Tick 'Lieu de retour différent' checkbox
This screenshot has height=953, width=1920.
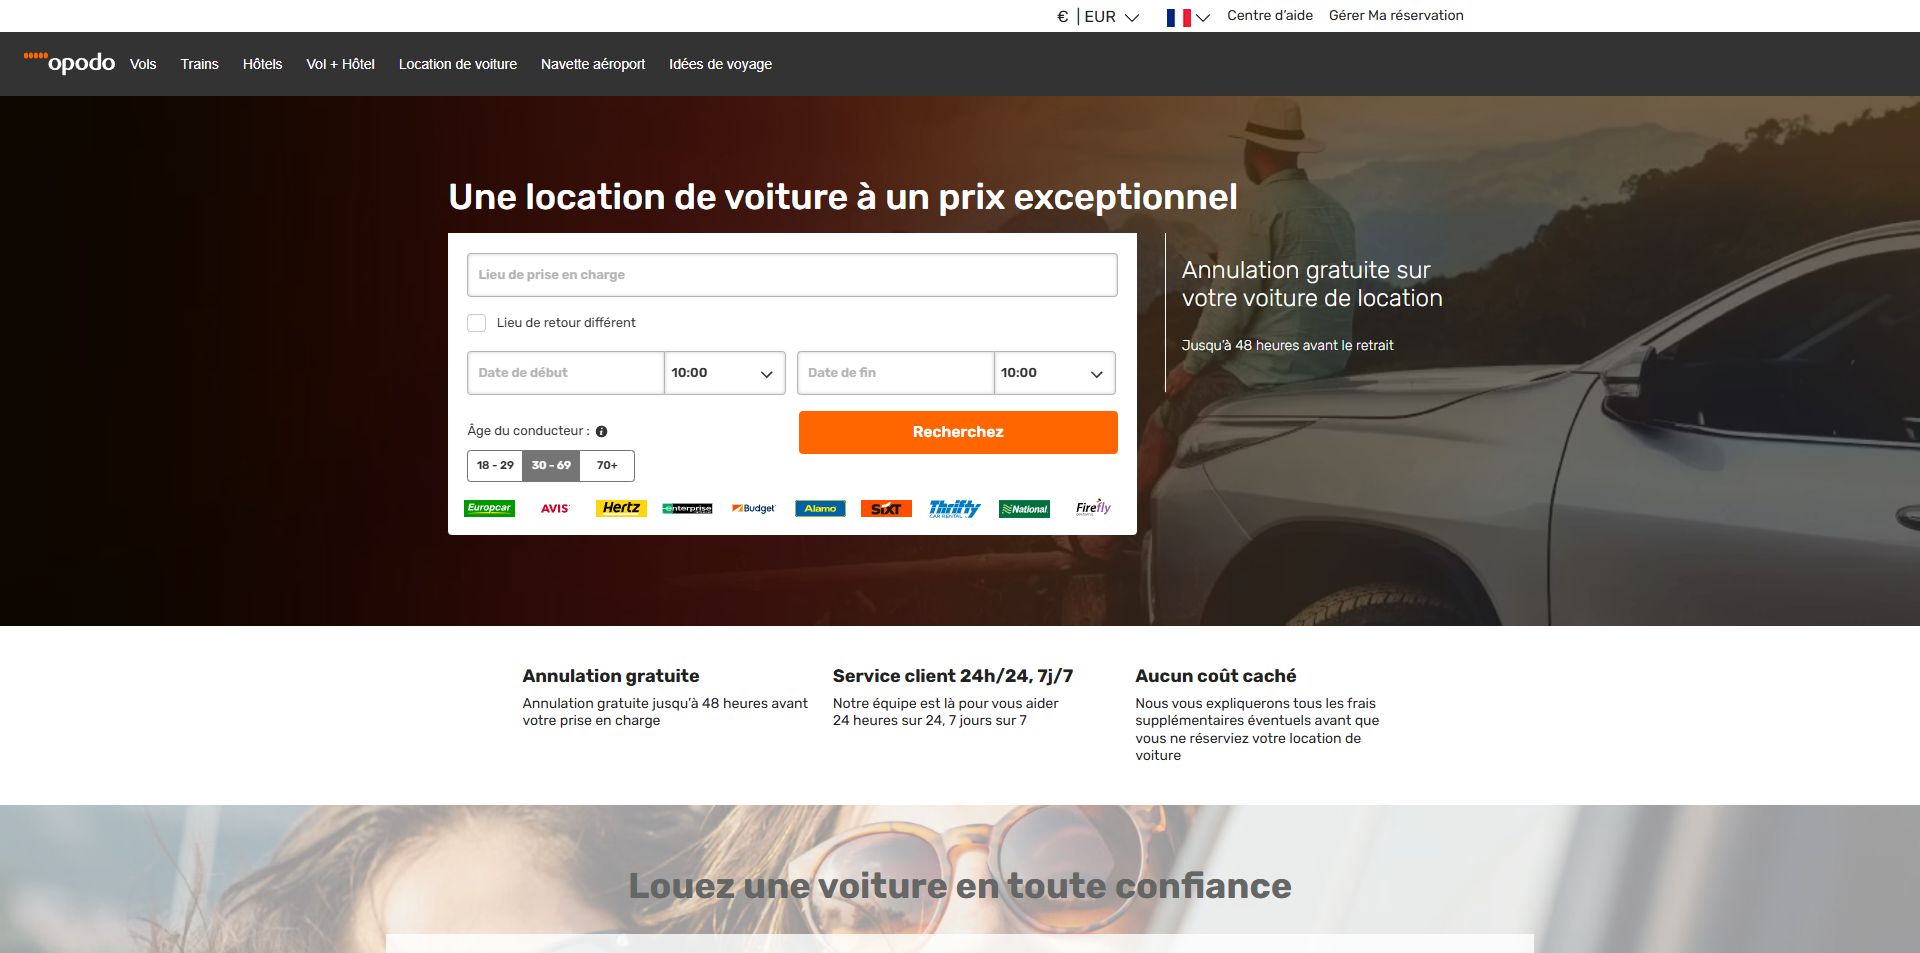(x=477, y=323)
